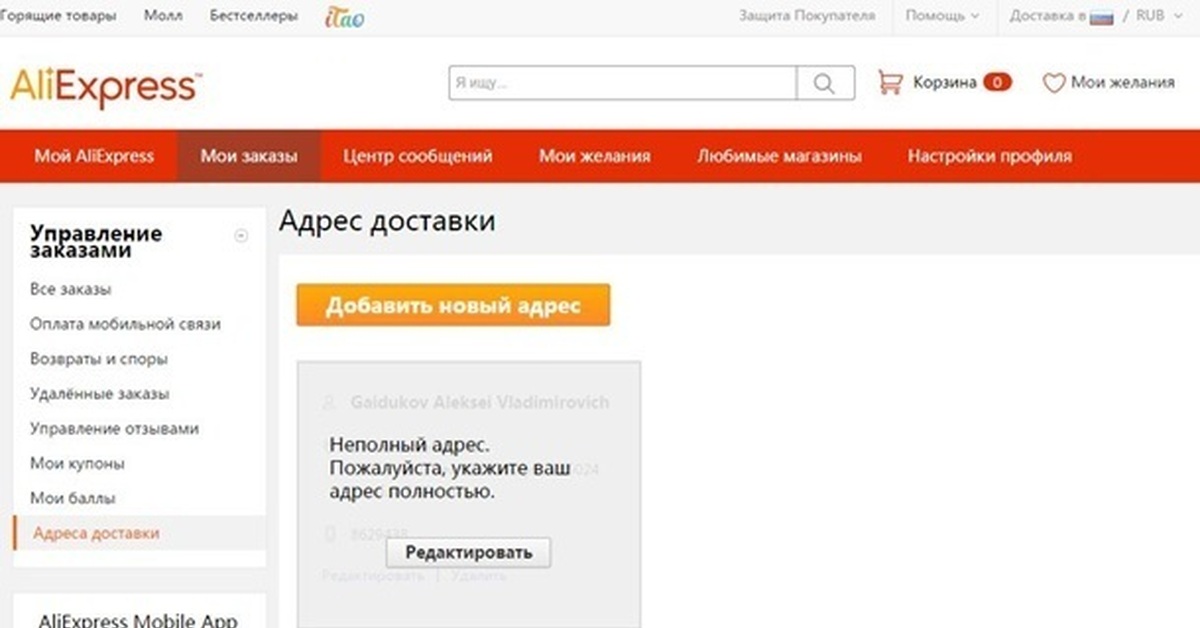Open Любимые магазины tab
This screenshot has width=1200, height=628.
point(779,156)
